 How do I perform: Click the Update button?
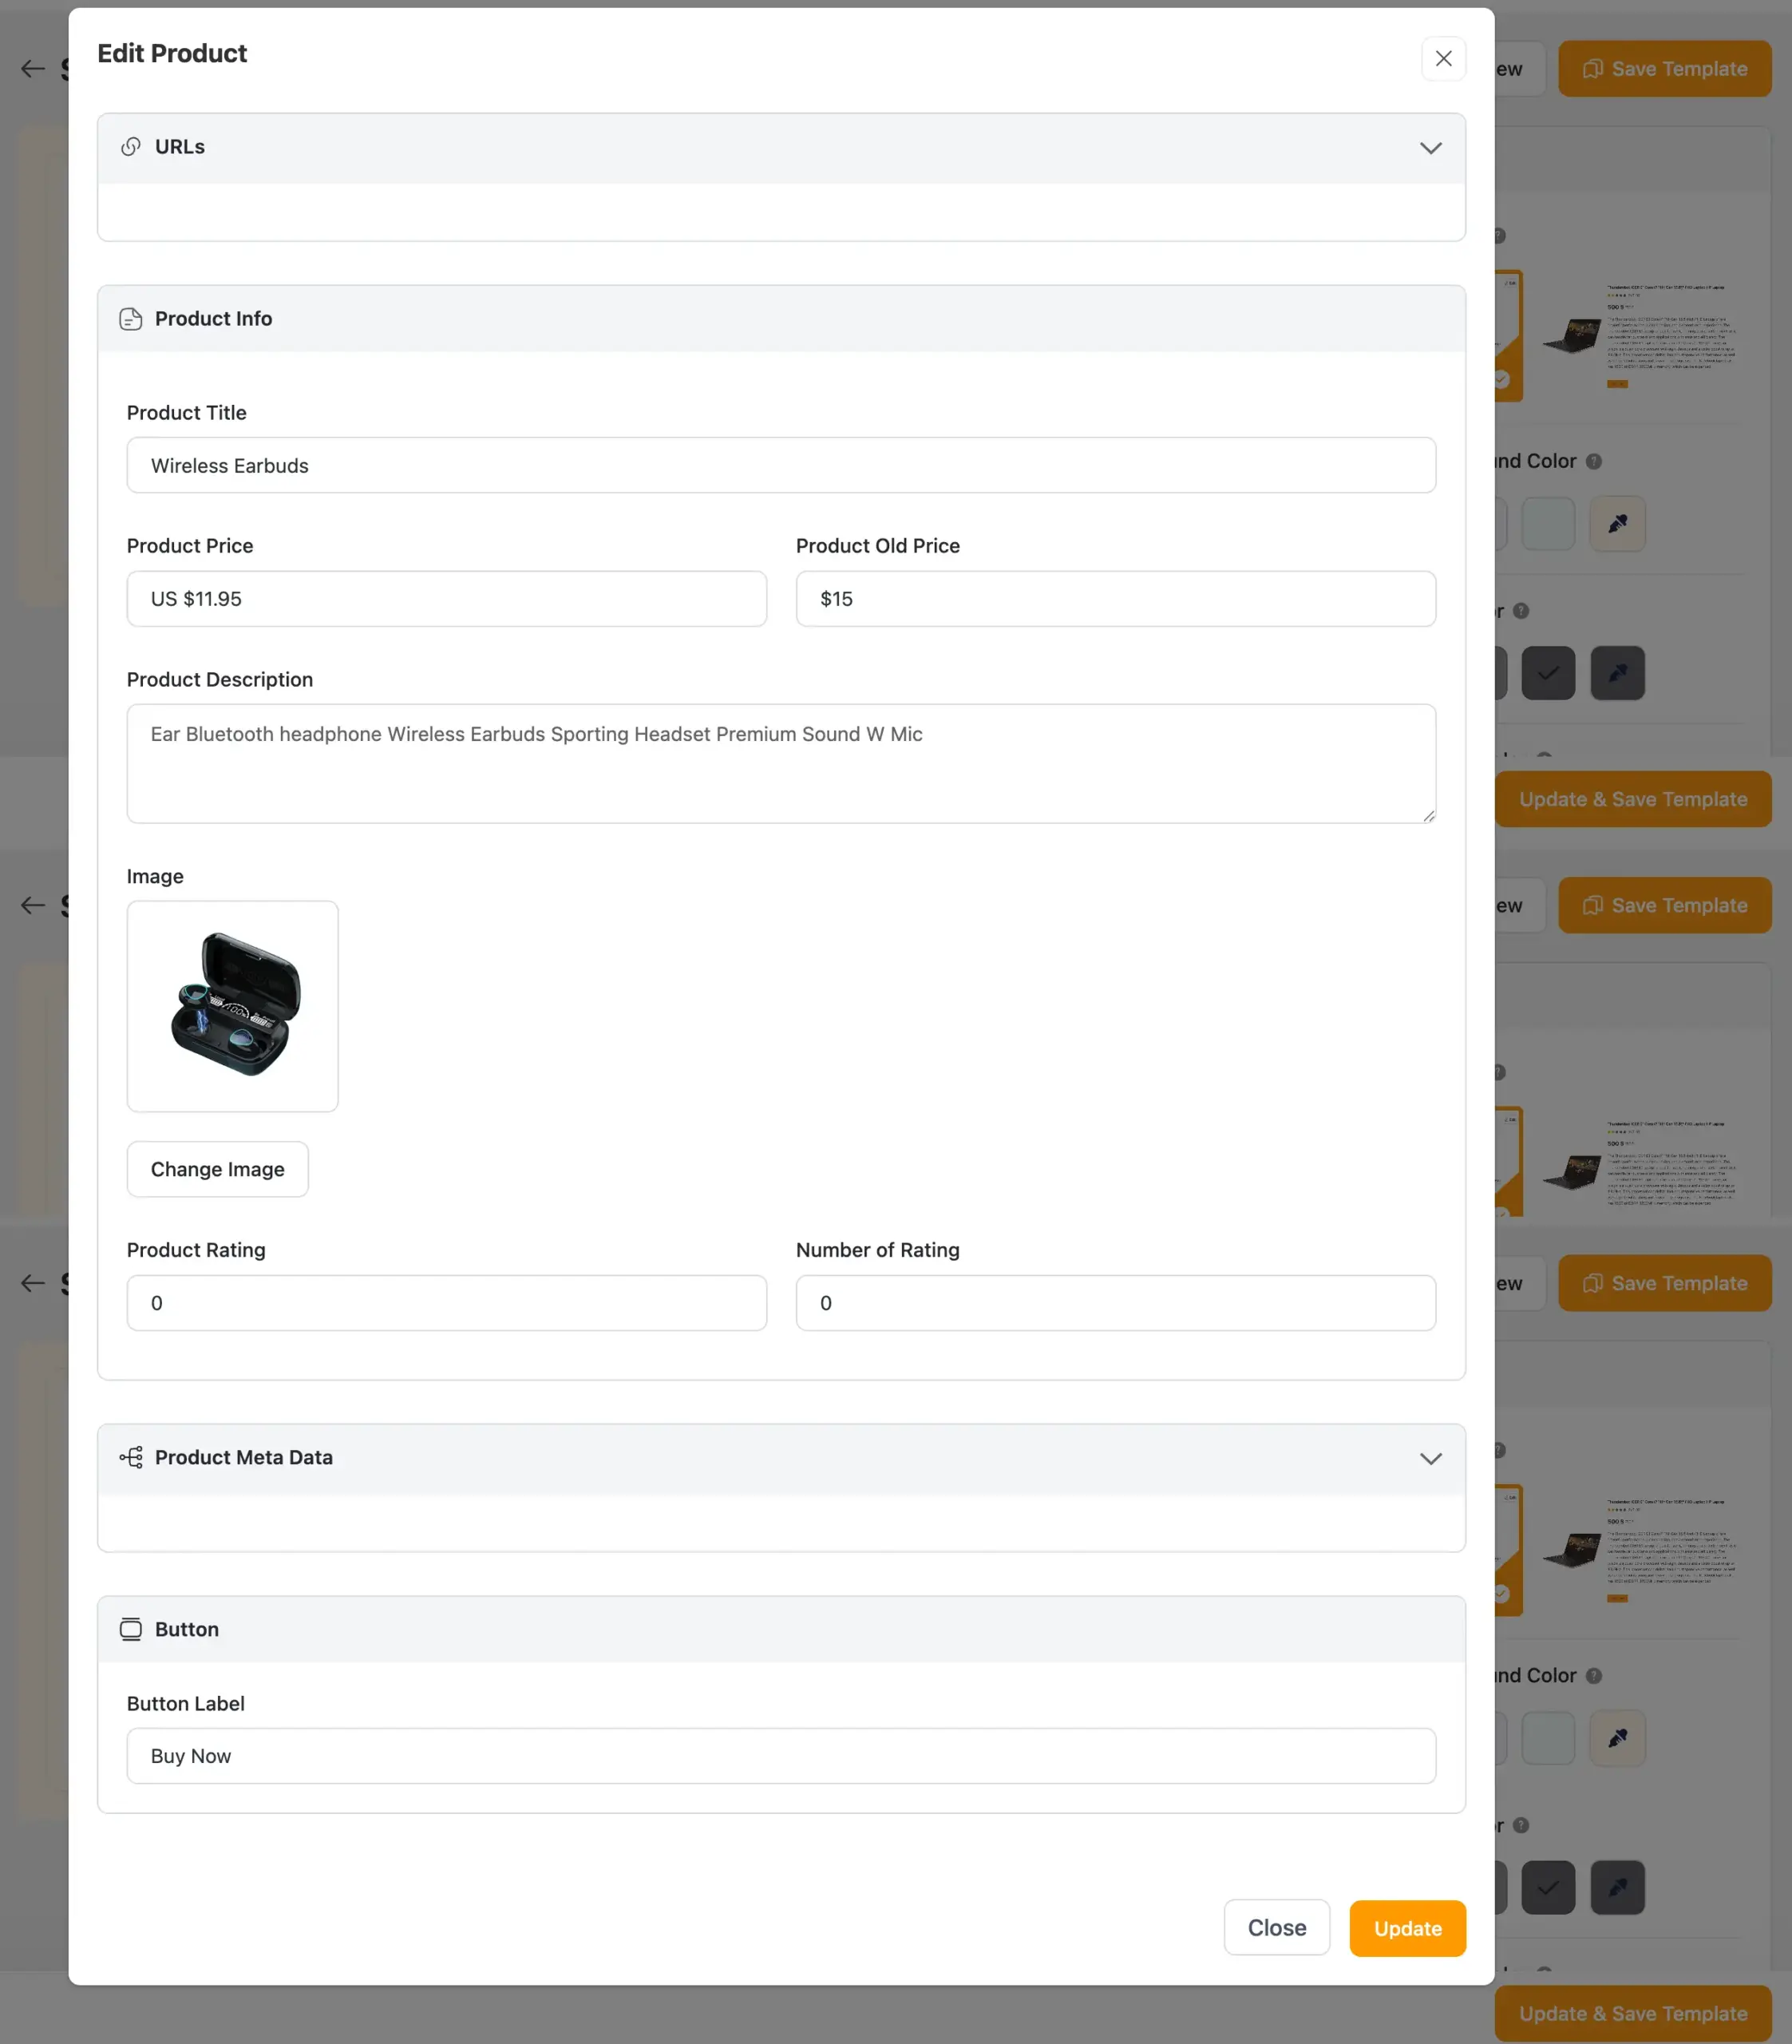[x=1407, y=1928]
